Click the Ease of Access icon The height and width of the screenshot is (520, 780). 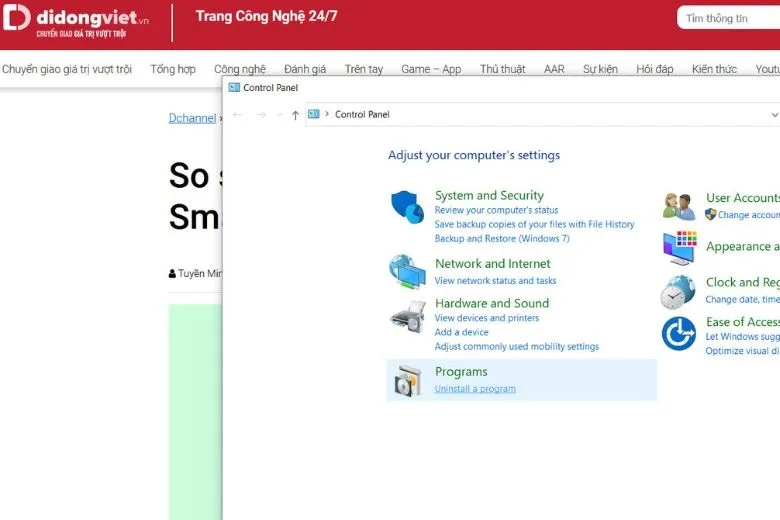pyautogui.click(x=679, y=333)
